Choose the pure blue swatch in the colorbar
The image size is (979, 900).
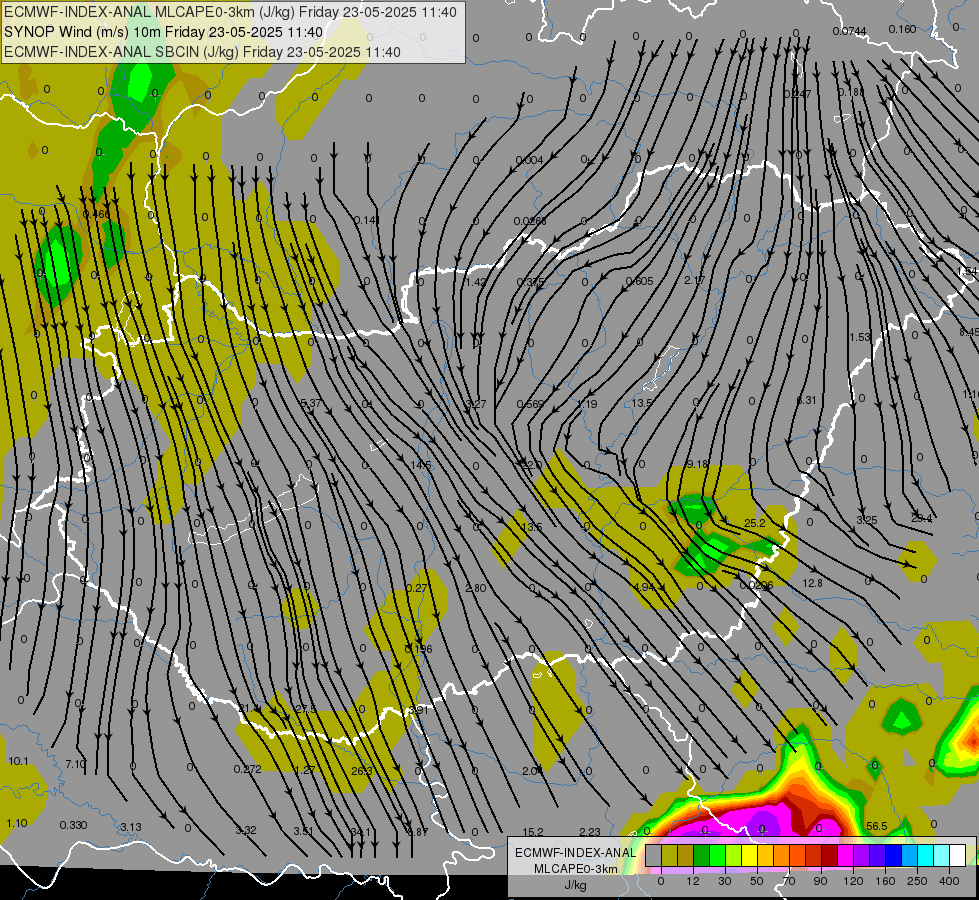pos(894,855)
